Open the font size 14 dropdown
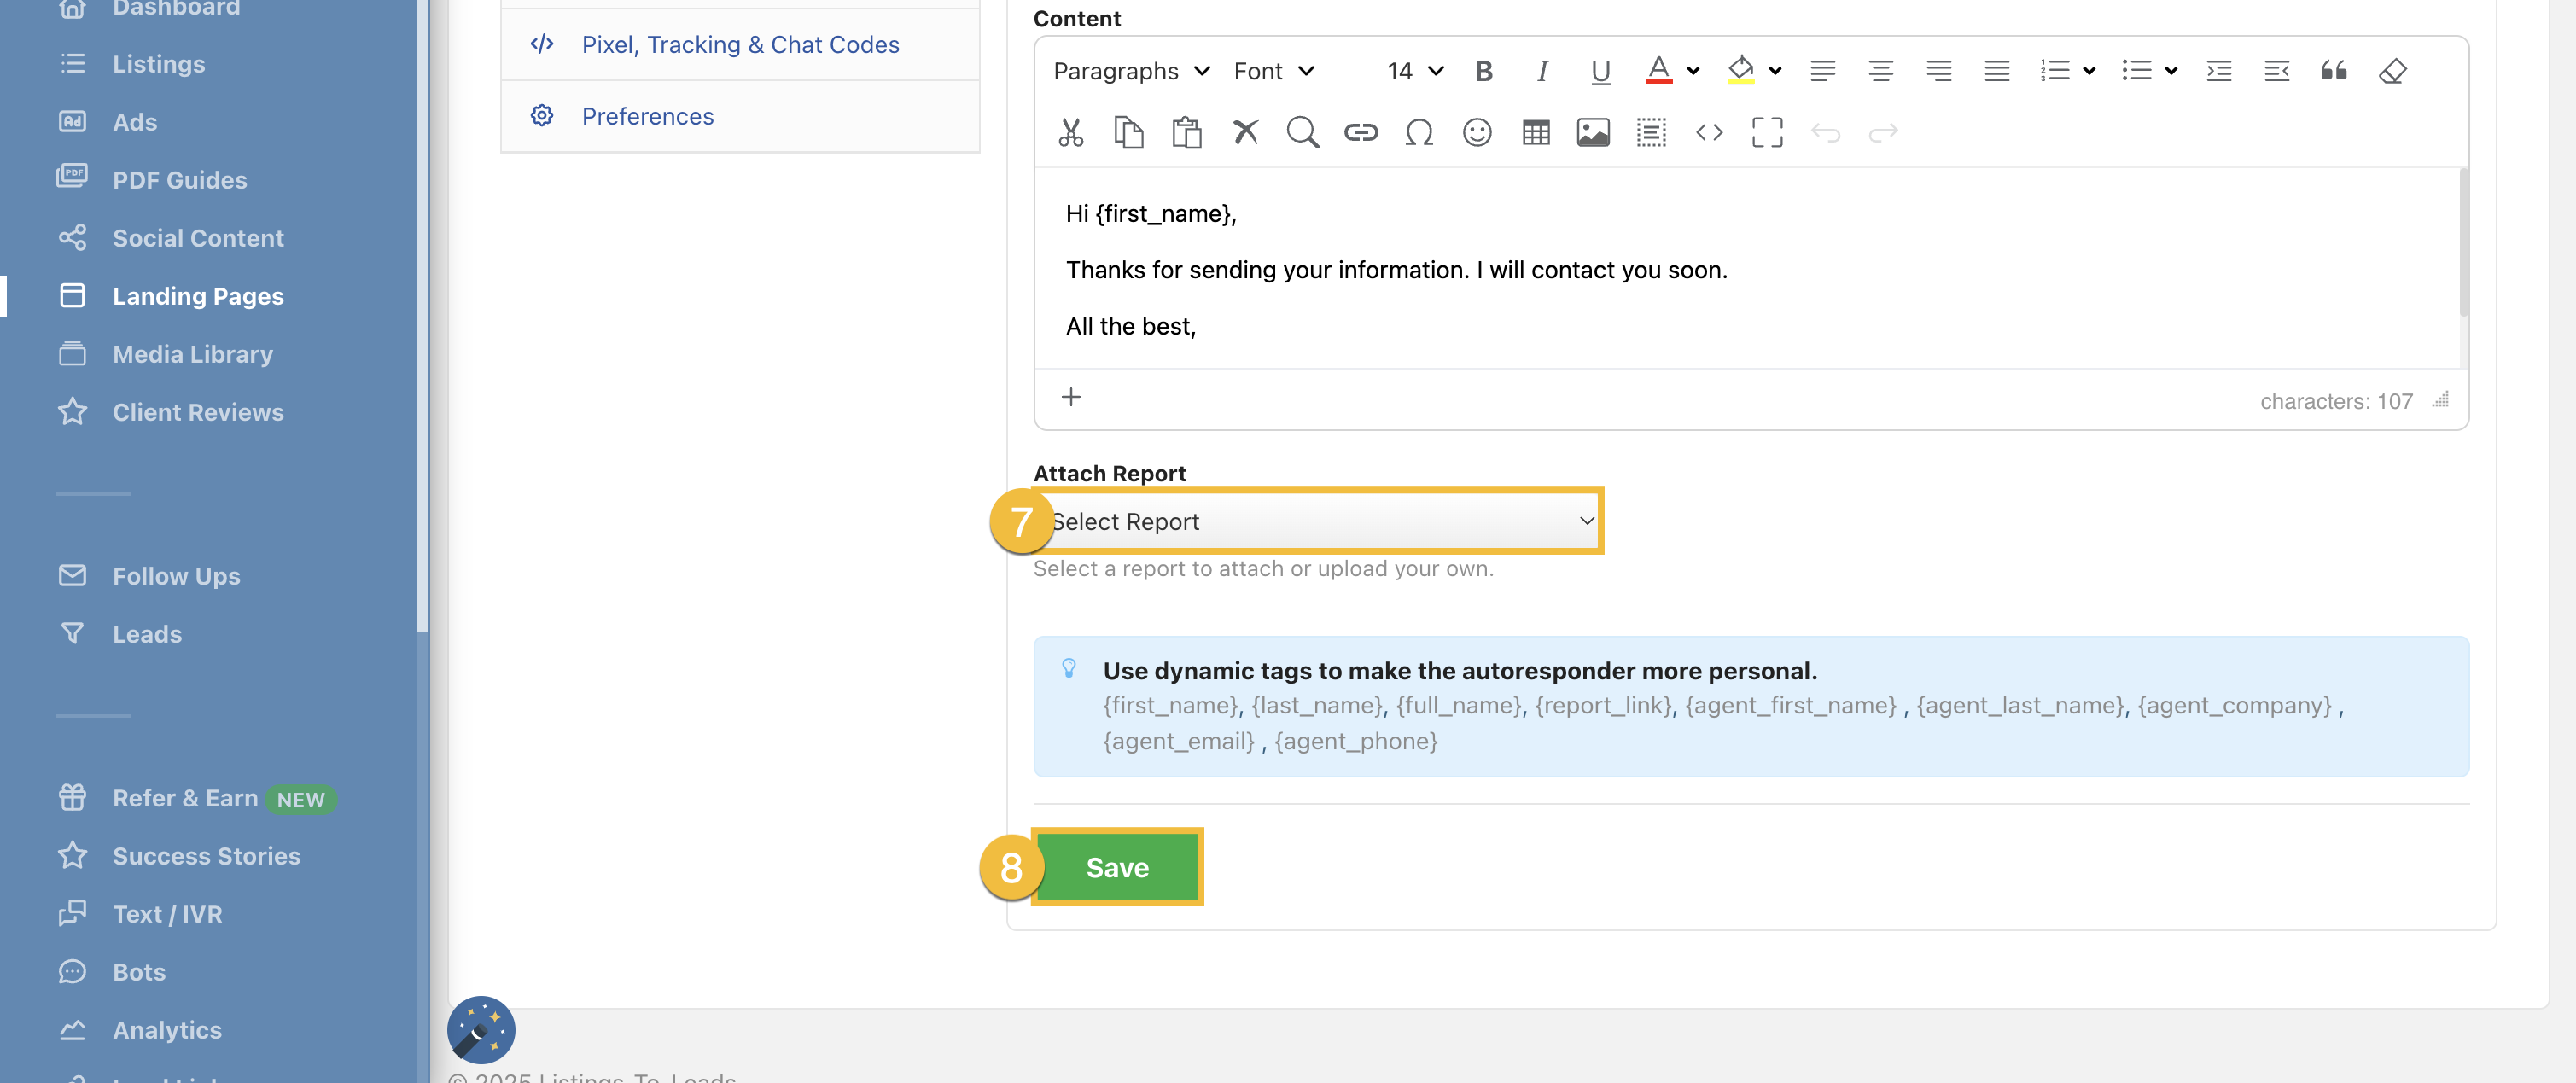 click(x=1414, y=71)
